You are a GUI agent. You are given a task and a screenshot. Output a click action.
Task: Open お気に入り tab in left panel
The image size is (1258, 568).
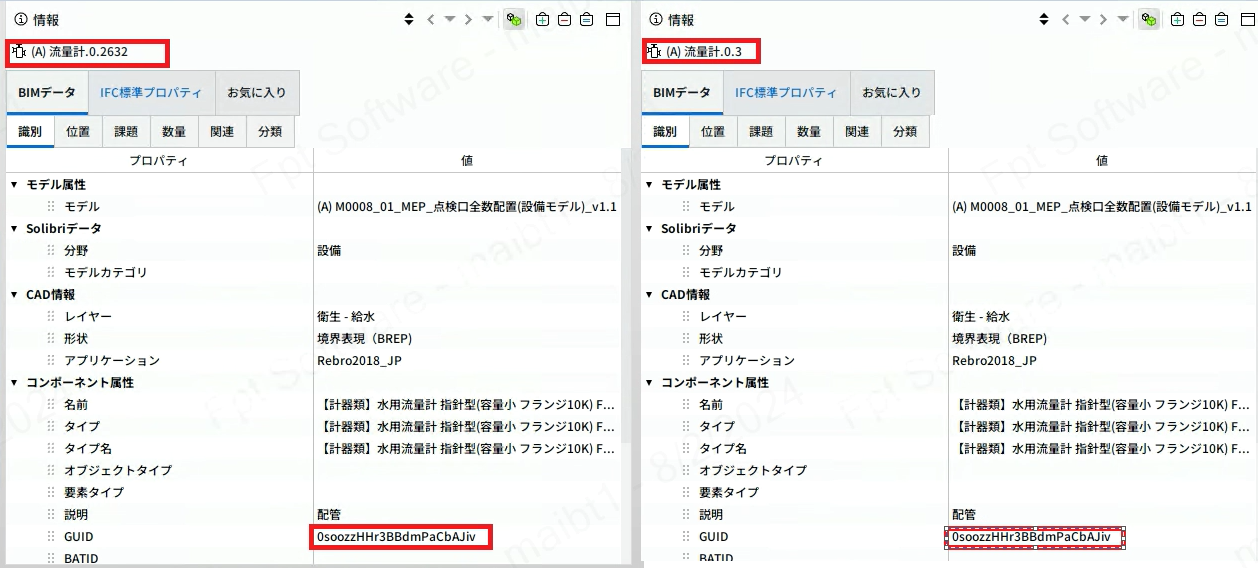[257, 92]
